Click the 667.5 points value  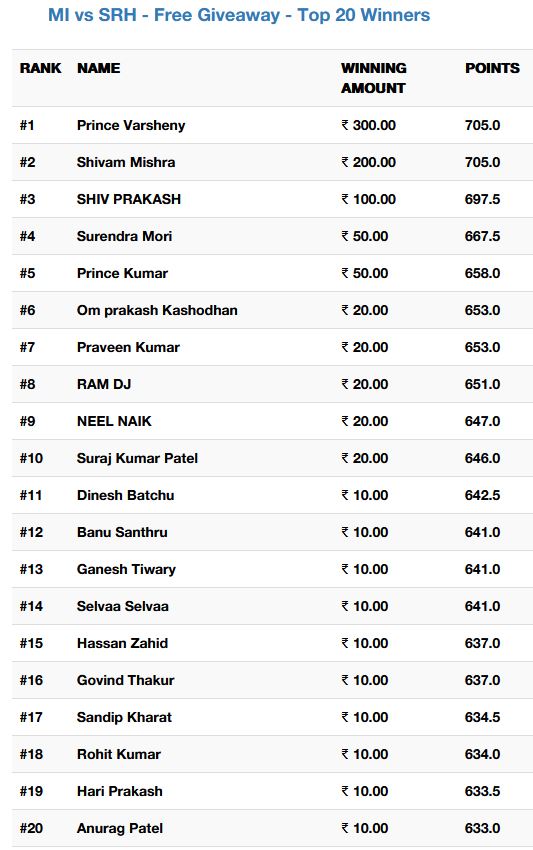click(482, 236)
